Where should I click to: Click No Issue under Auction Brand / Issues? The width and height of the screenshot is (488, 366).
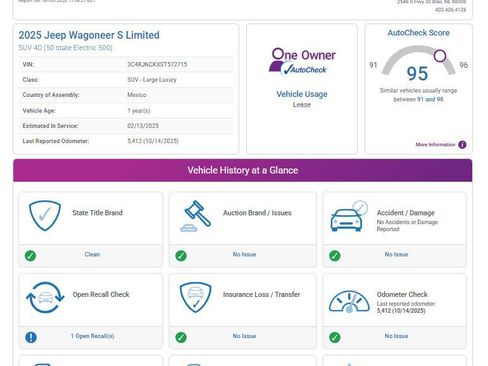[x=244, y=254]
